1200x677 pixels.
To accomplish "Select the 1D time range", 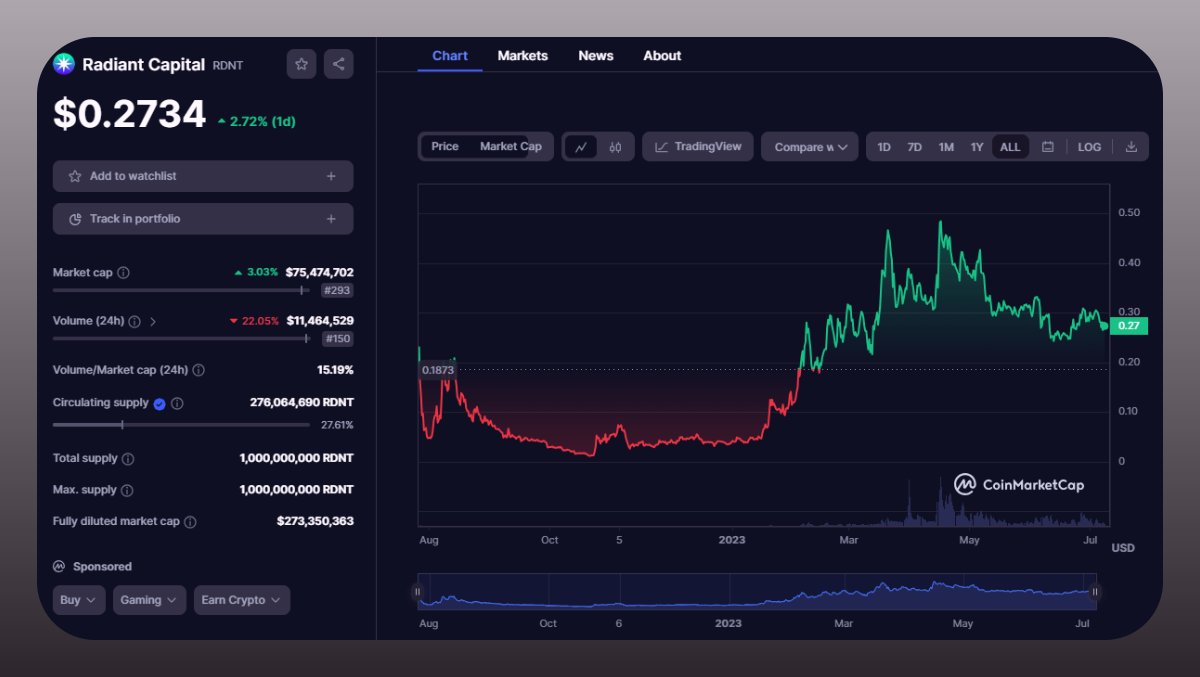I will click(884, 147).
